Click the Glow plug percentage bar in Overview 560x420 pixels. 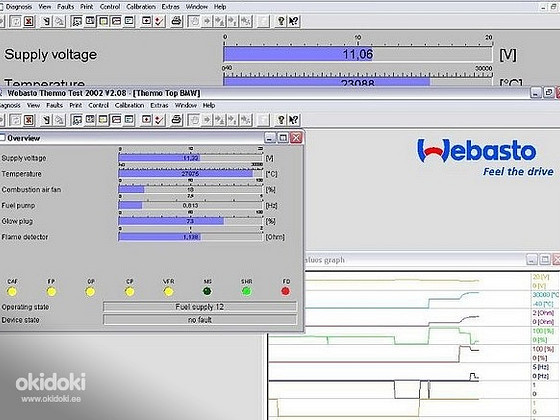191,221
